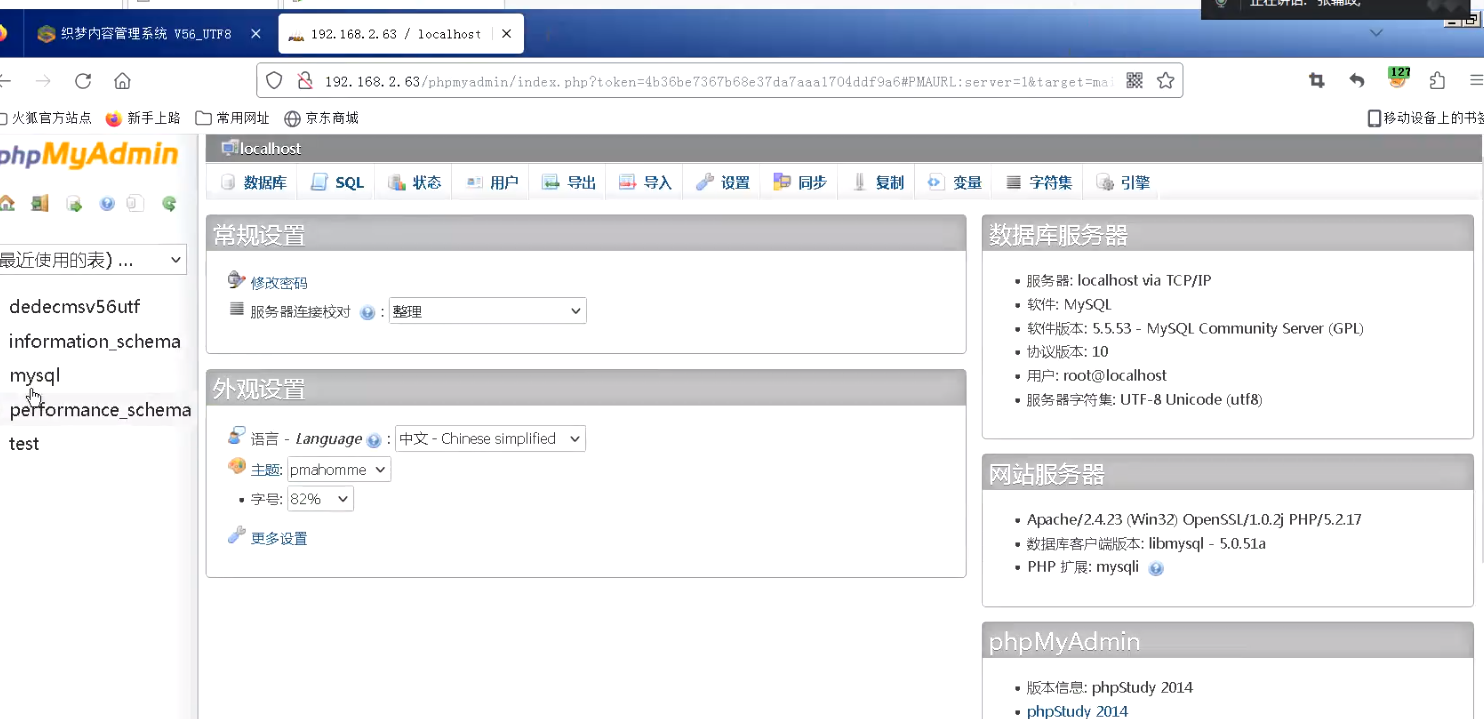
Task: Reload the page with browser refresh icon
Action: 83,81
